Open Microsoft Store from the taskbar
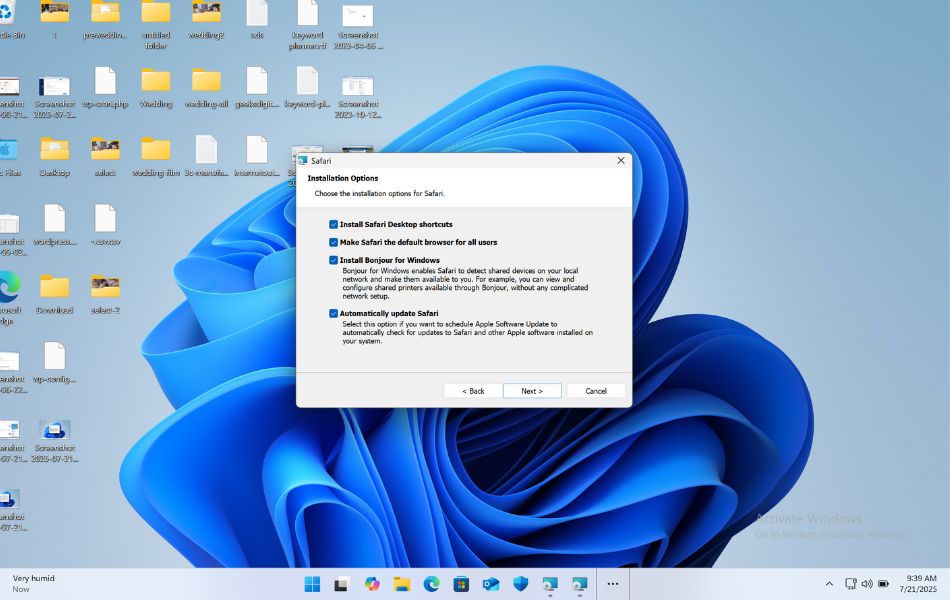 (x=460, y=583)
